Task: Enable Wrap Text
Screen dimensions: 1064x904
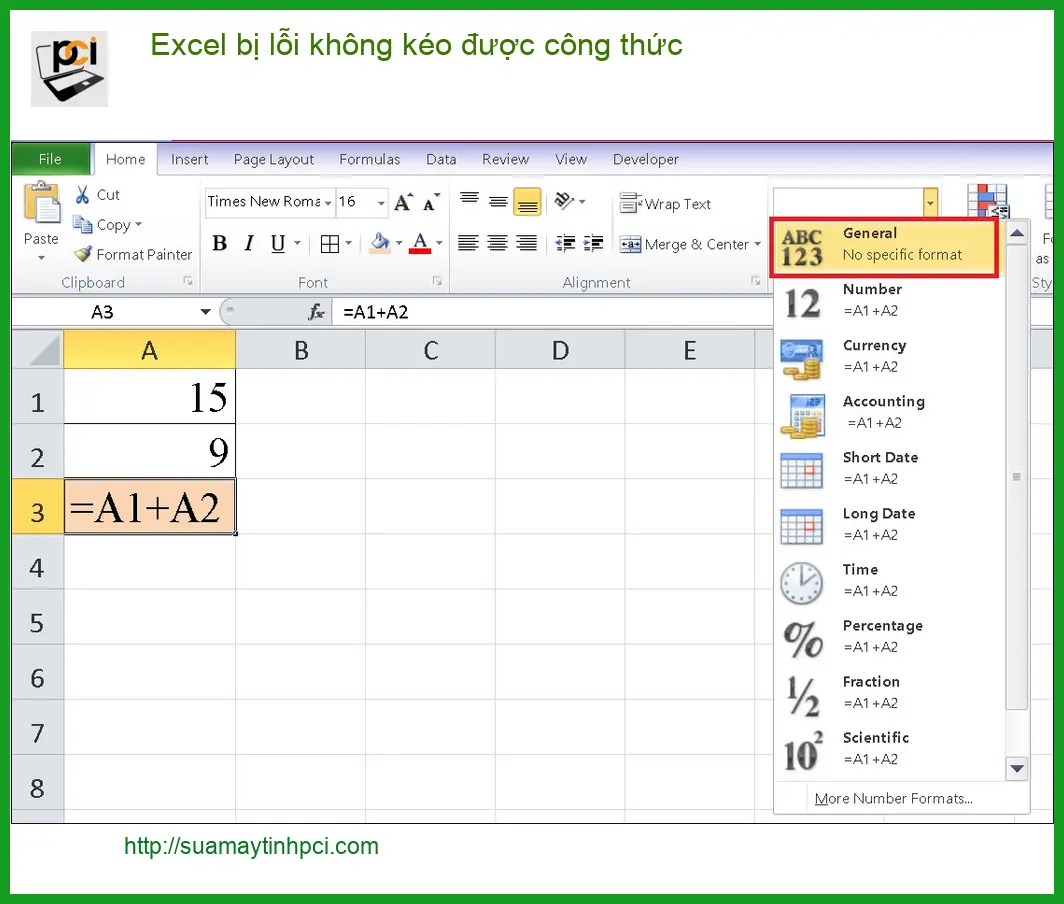Action: coord(665,204)
